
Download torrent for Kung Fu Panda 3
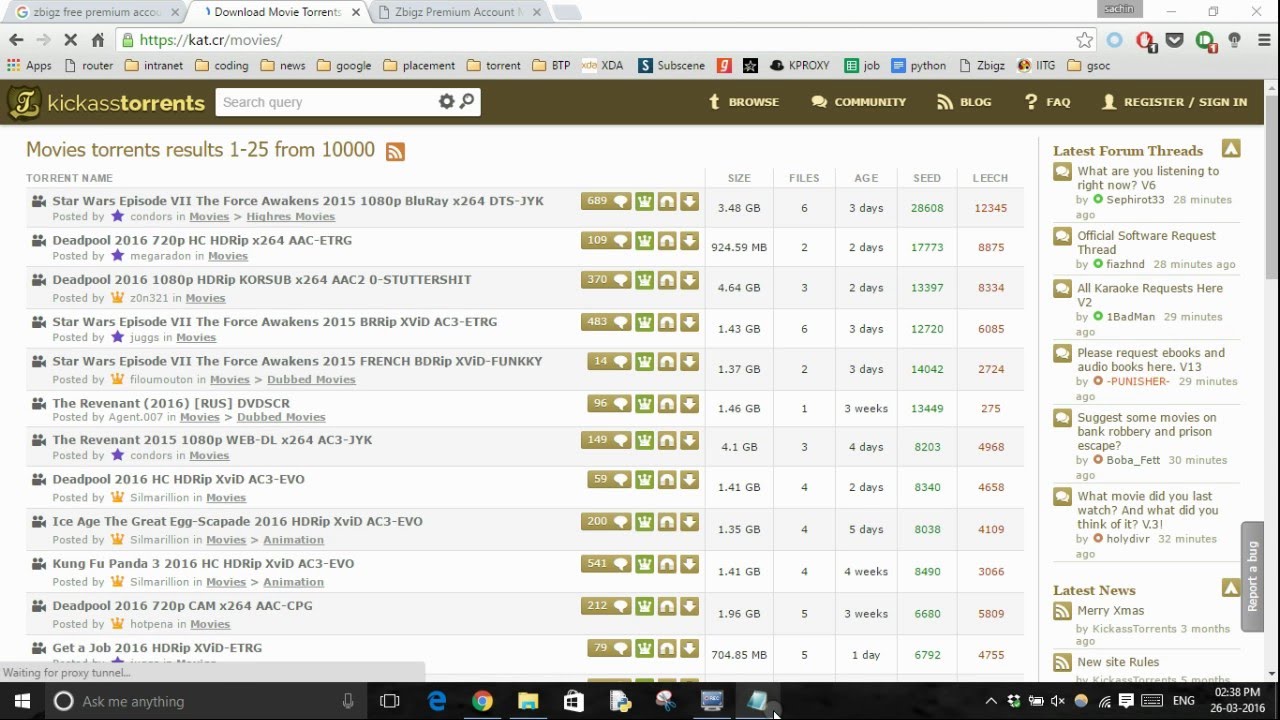689,564
